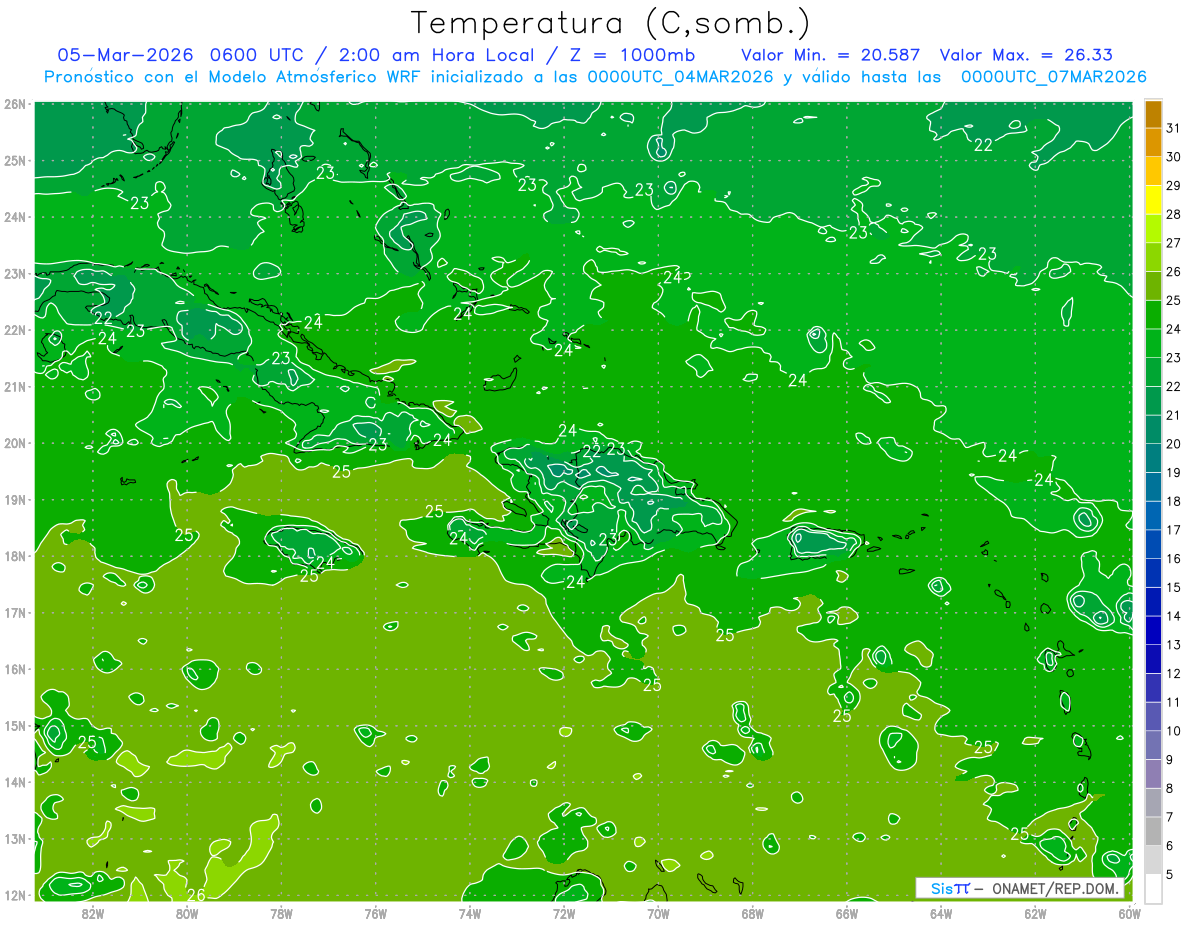
Task: Click the 70W longitude axis label
Action: (x=658, y=913)
